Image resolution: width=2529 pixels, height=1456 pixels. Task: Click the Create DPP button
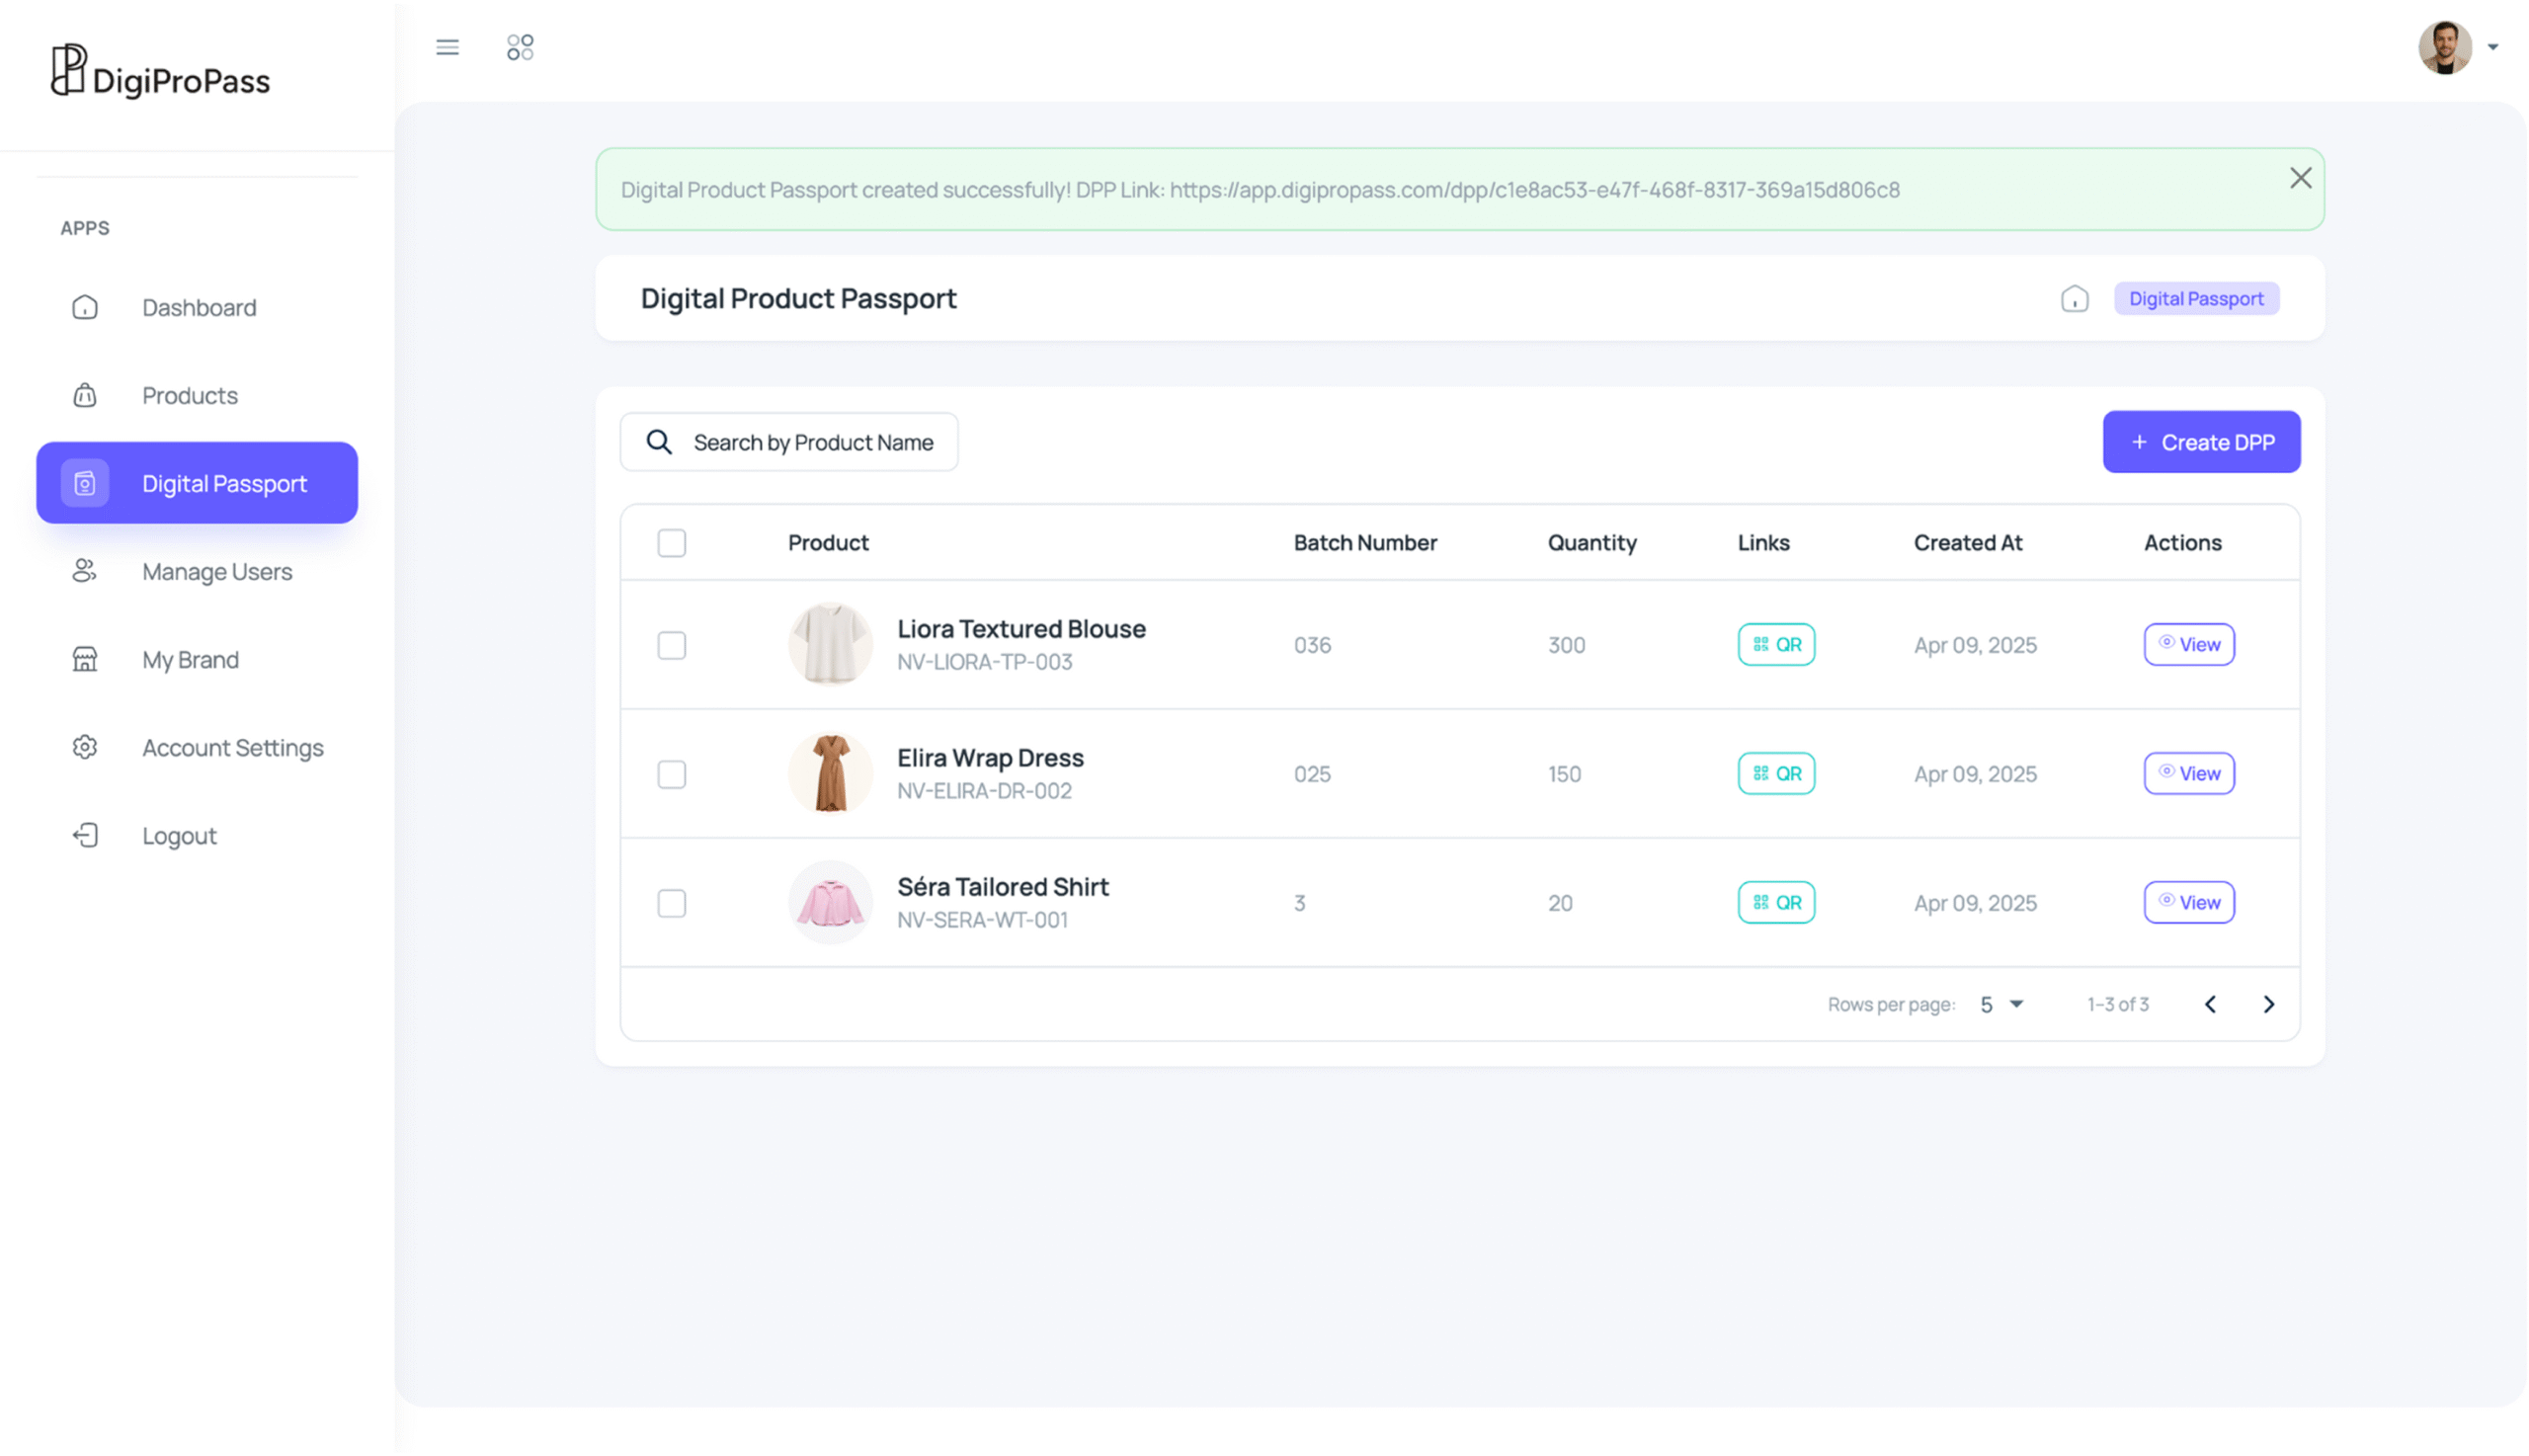pyautogui.click(x=2200, y=442)
